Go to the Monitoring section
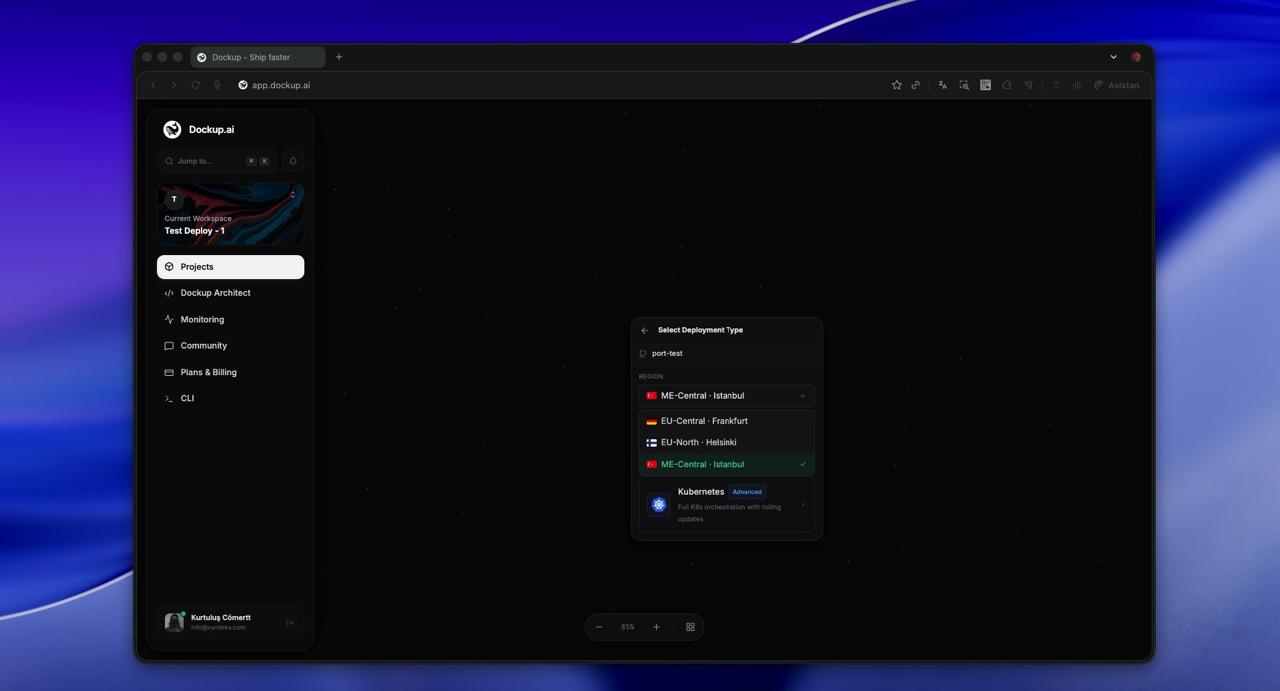This screenshot has height=691, width=1280. pyautogui.click(x=230, y=319)
